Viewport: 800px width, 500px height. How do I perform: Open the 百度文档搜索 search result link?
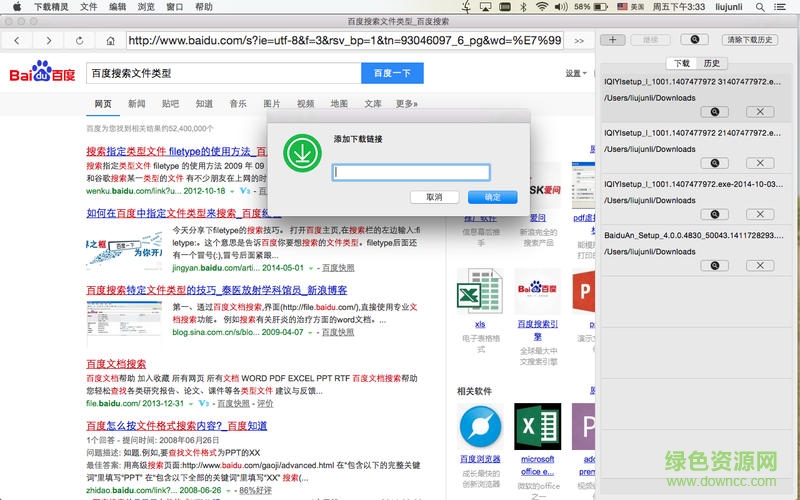tap(116, 364)
